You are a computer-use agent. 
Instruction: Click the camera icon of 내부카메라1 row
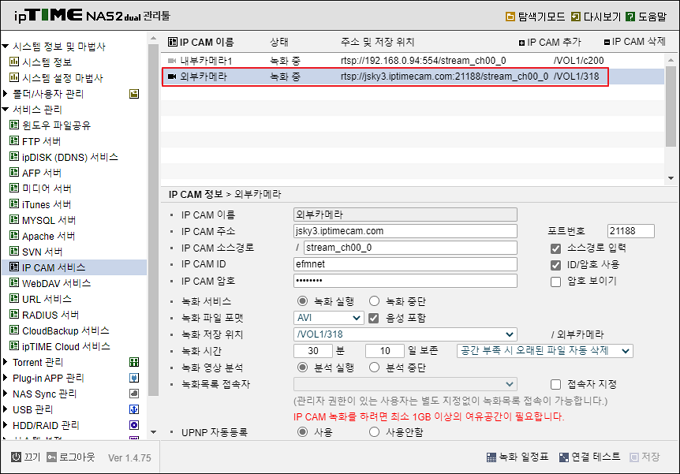coord(172,61)
